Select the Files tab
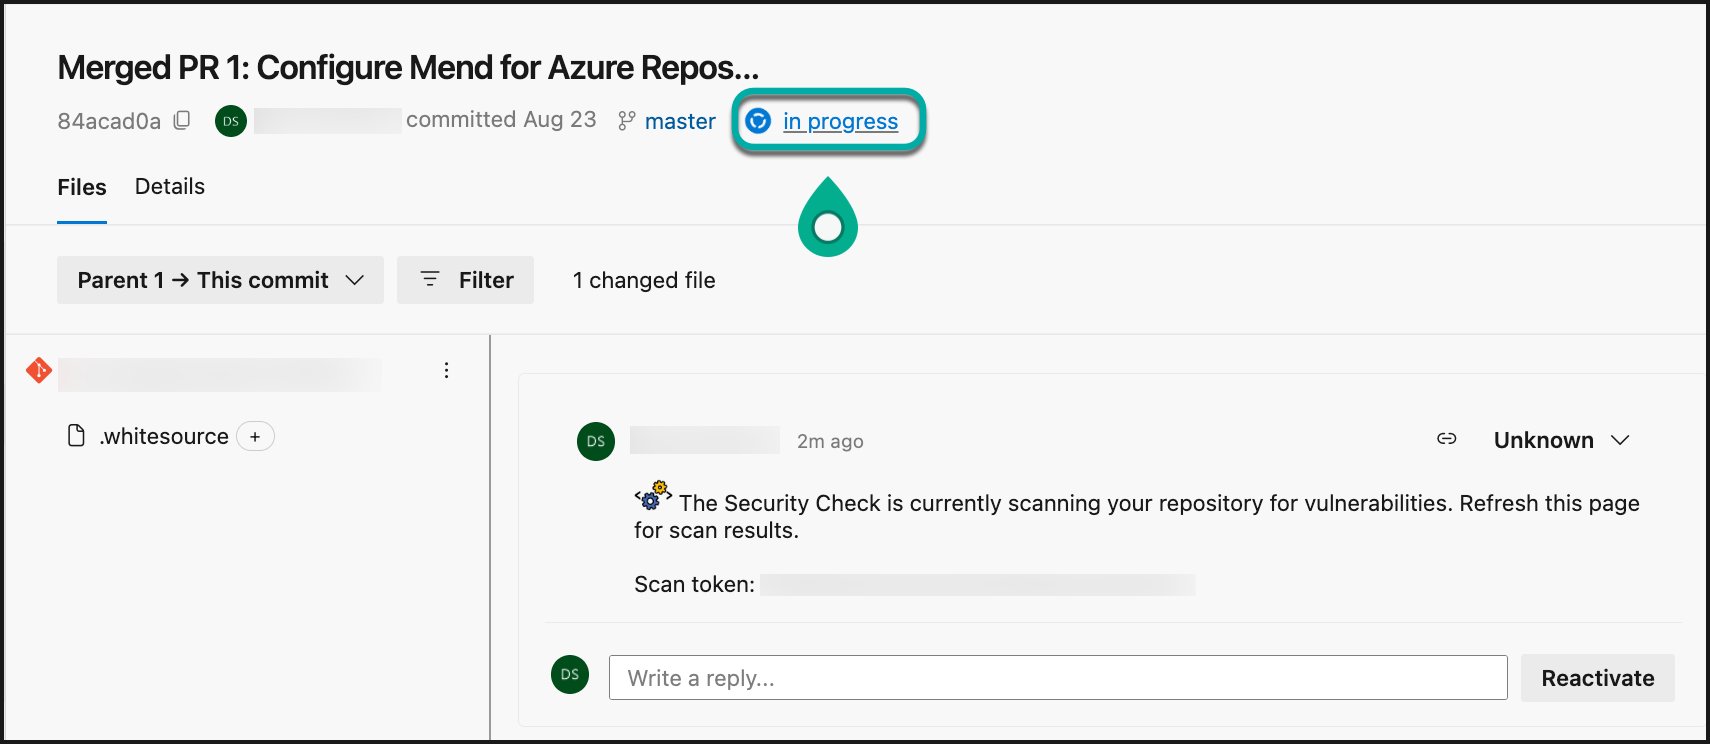This screenshot has height=744, width=1710. (x=82, y=188)
